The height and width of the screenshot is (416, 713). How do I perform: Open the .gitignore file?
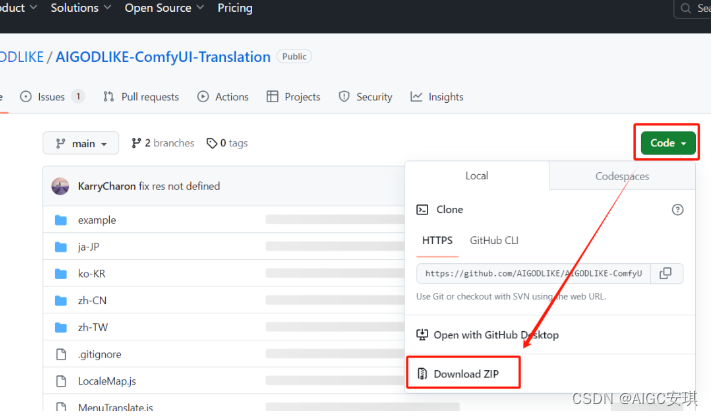[100, 354]
